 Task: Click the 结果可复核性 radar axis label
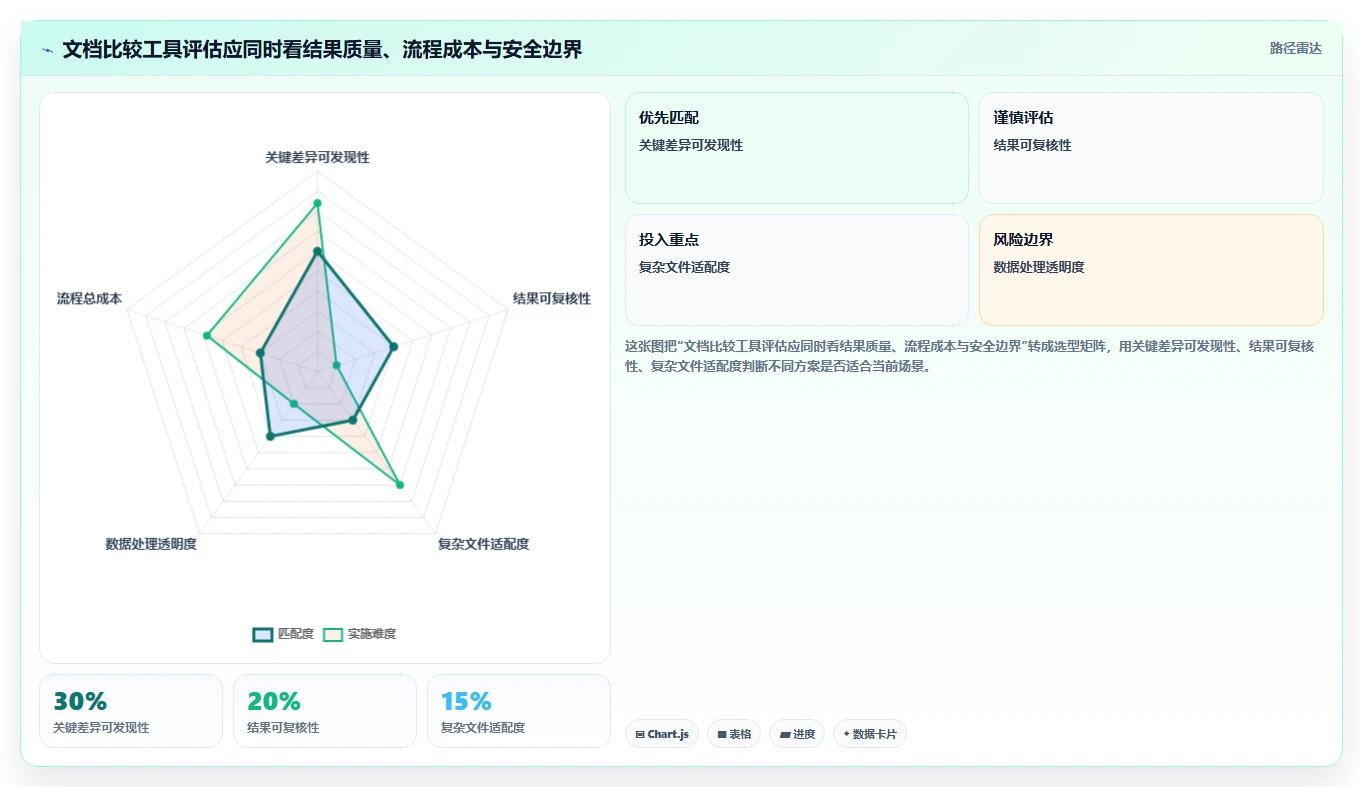click(x=552, y=299)
